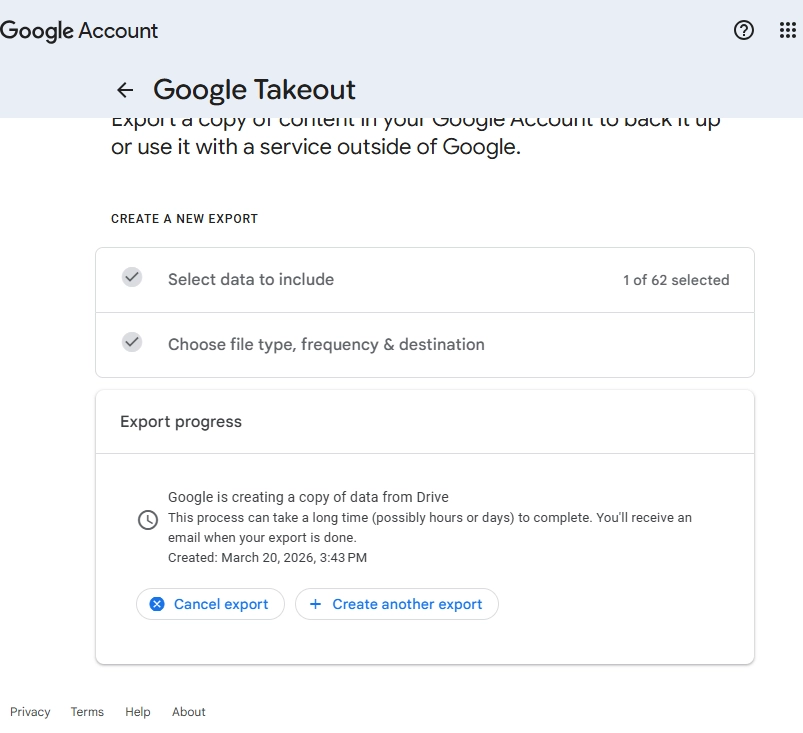Screen dimensions: 803x733
Task: Open the Help question mark icon
Action: (743, 30)
